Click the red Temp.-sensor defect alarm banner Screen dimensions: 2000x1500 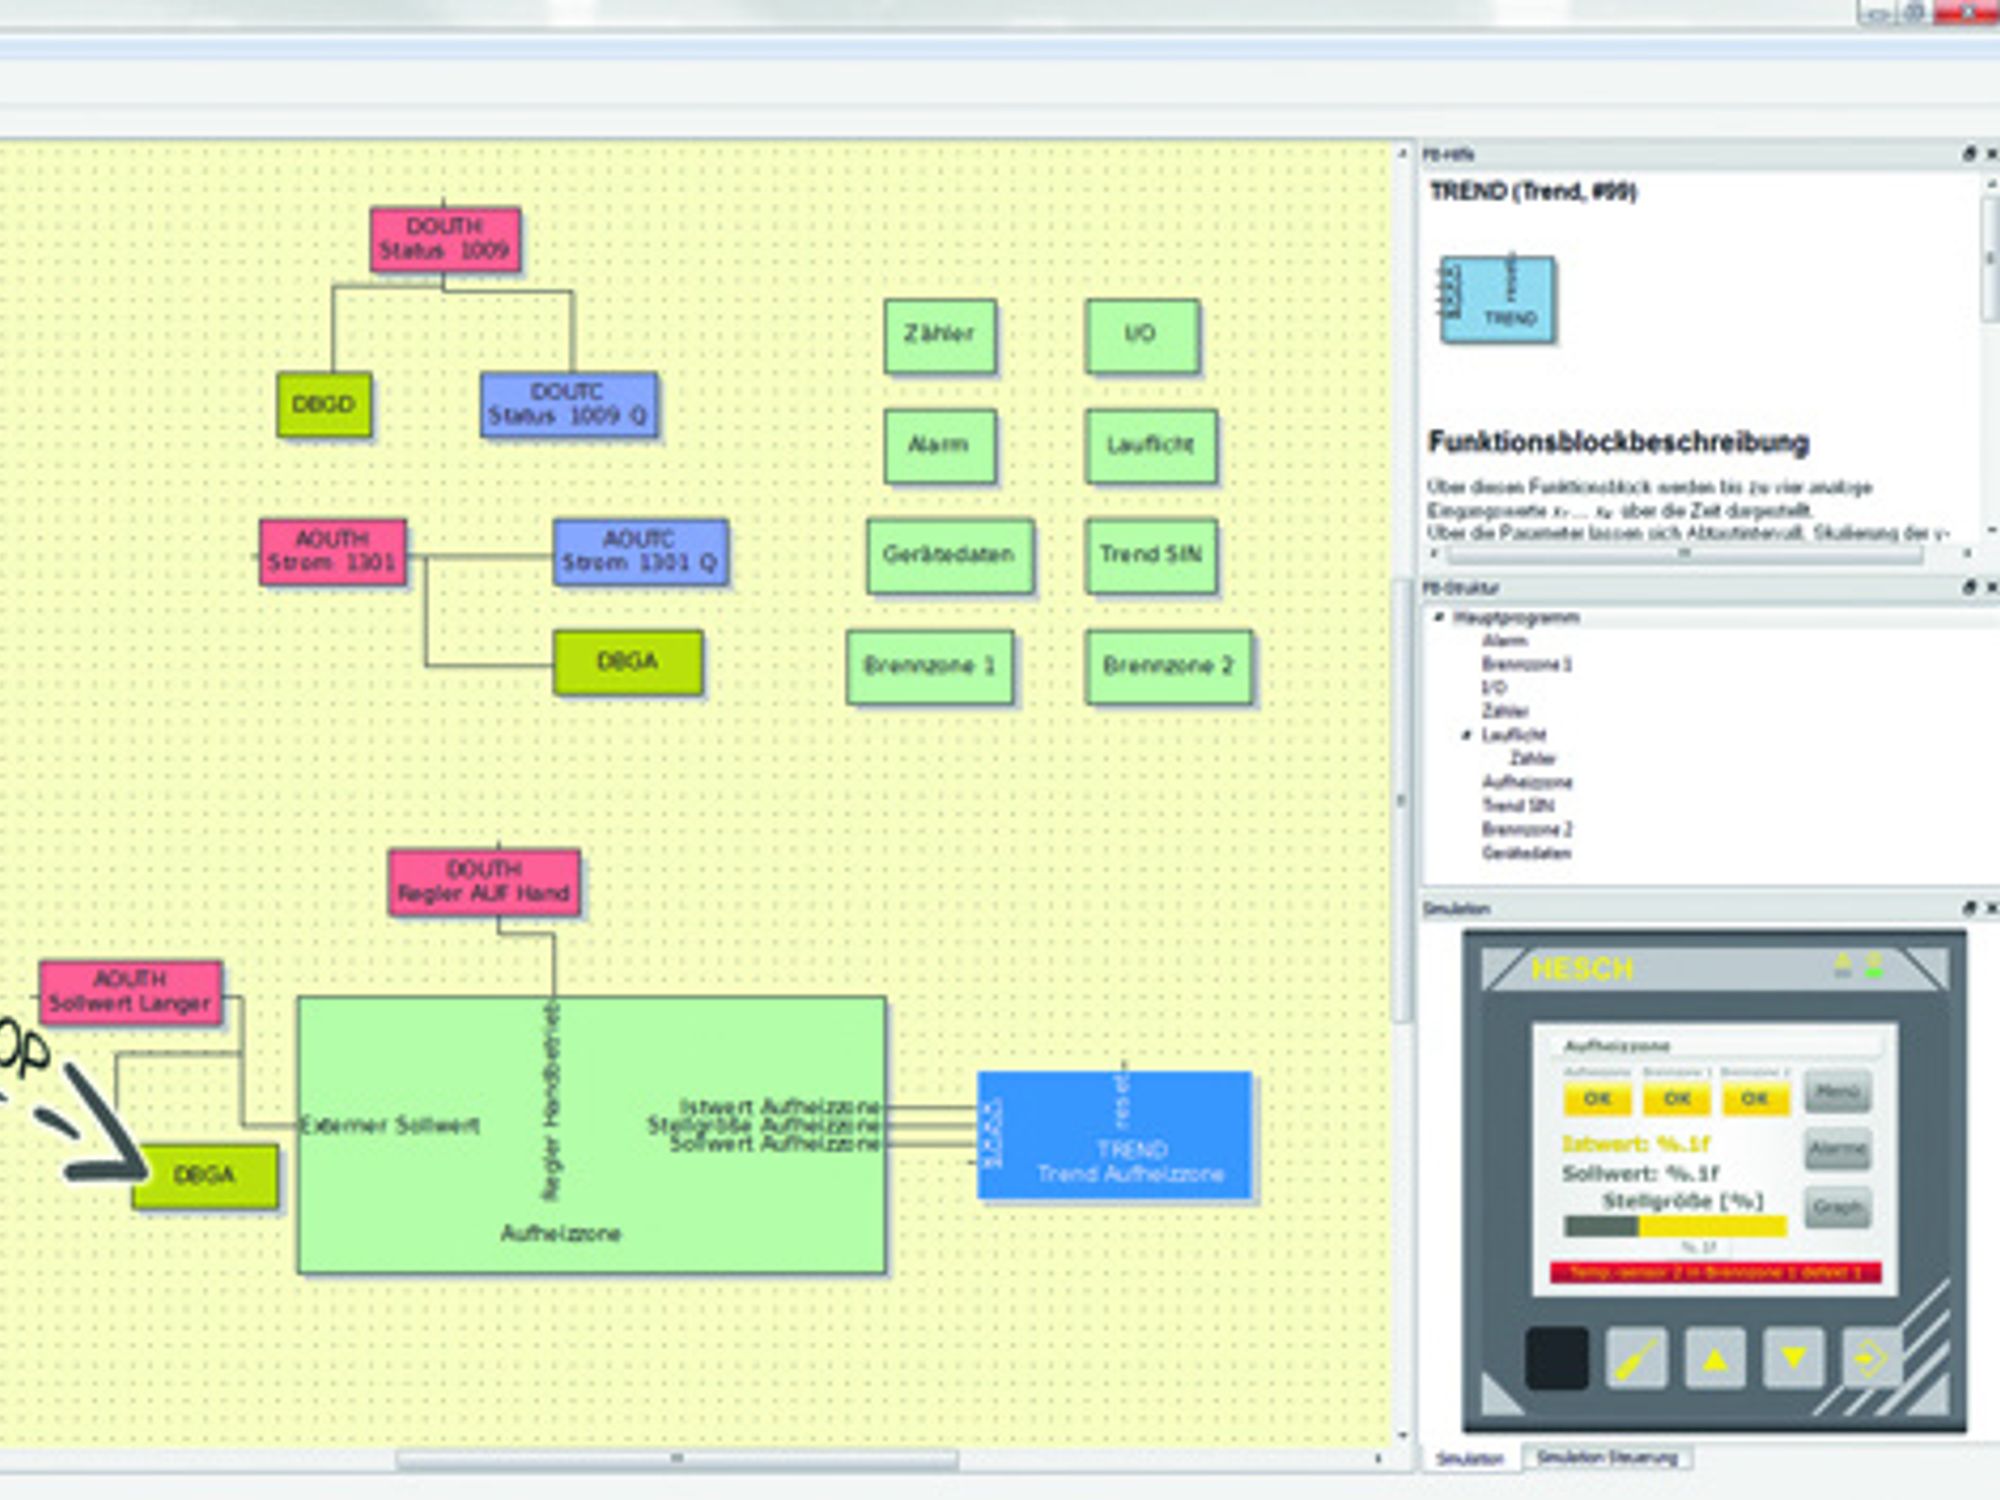click(1715, 1273)
